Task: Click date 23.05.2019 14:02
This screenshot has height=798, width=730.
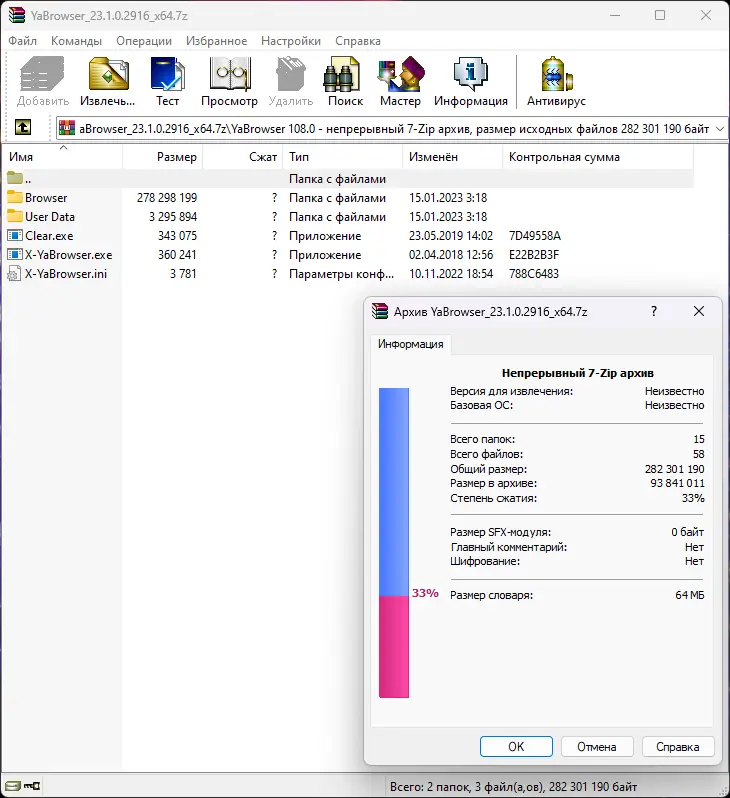Action: tap(451, 236)
